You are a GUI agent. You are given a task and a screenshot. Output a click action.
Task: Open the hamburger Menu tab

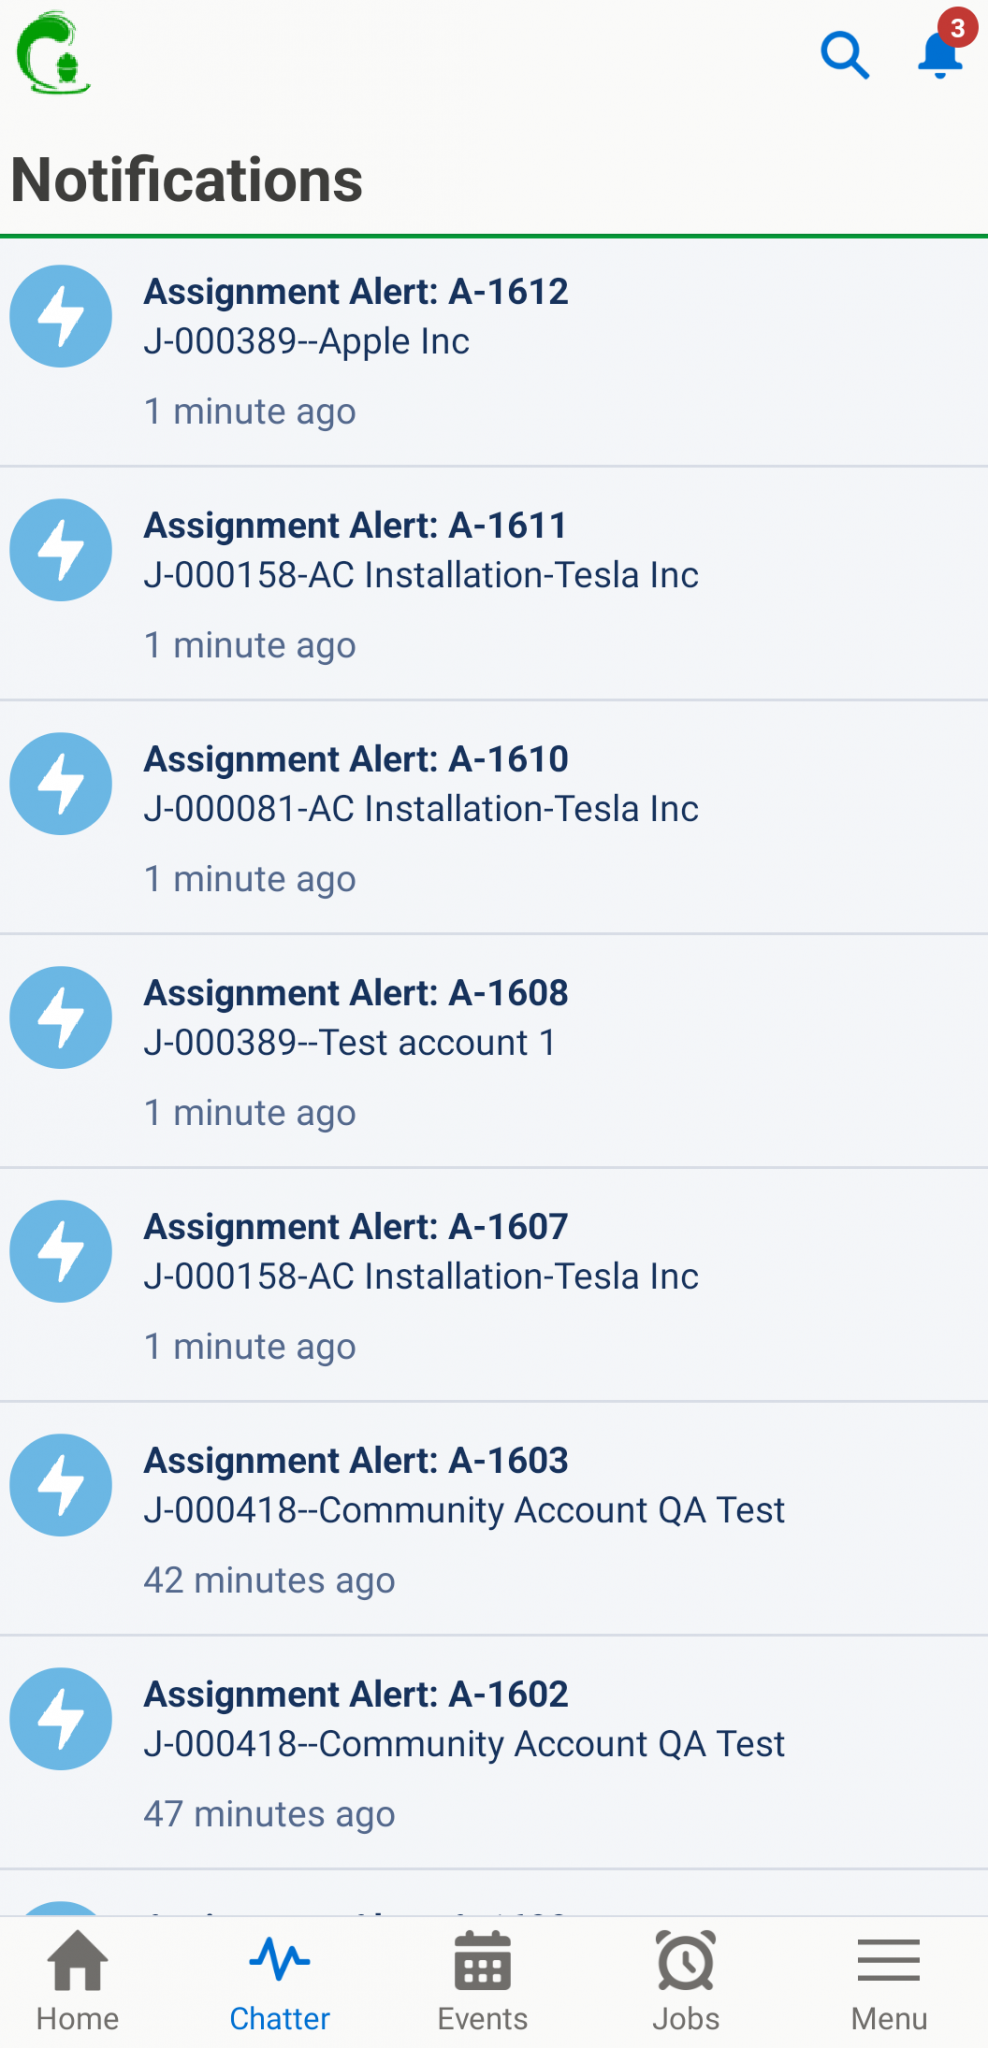[889, 1981]
